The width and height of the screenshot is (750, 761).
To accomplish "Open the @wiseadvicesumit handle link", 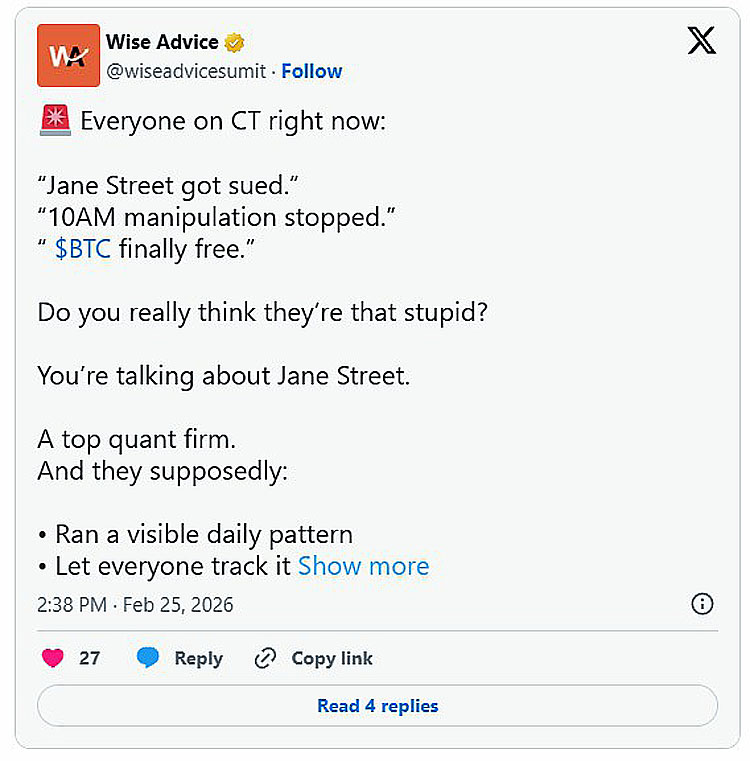I will (189, 71).
